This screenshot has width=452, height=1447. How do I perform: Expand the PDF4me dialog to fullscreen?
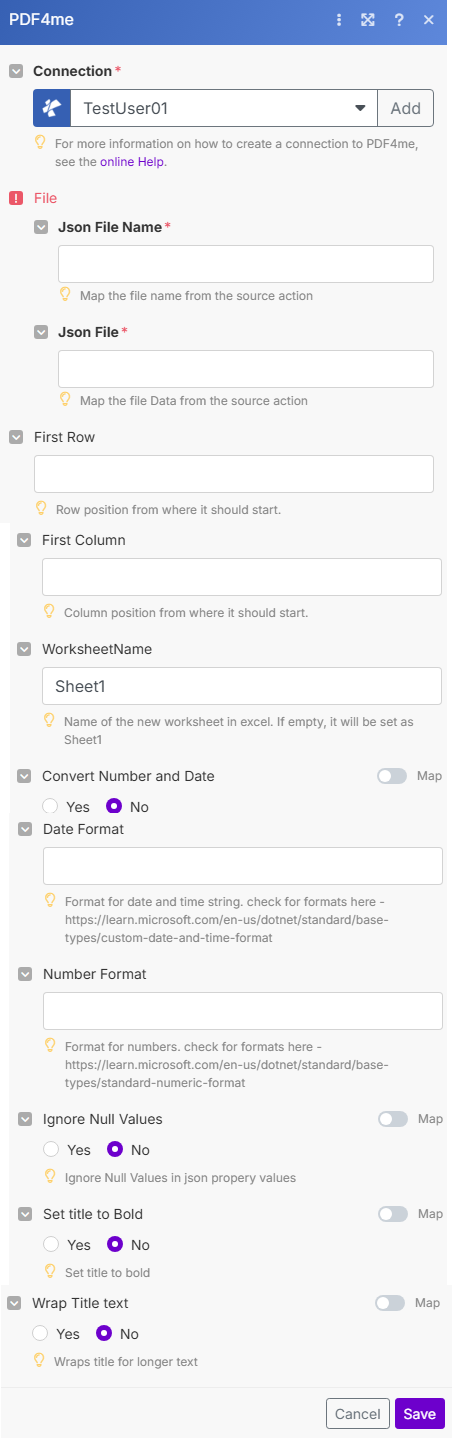[x=368, y=20]
